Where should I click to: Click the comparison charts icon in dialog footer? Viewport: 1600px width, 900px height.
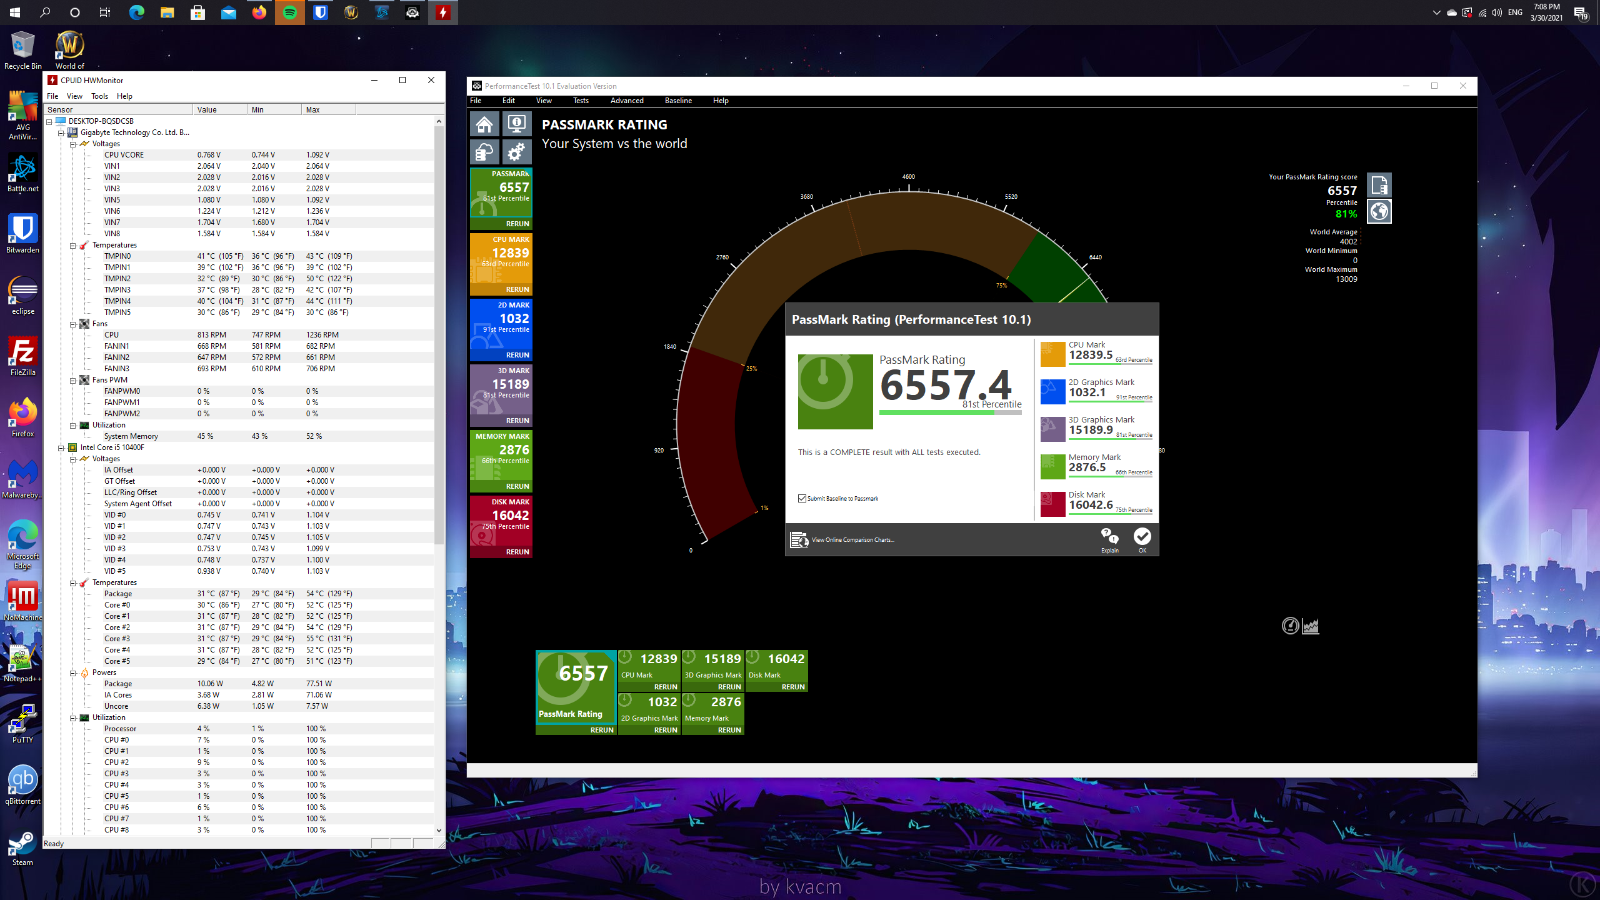799,540
